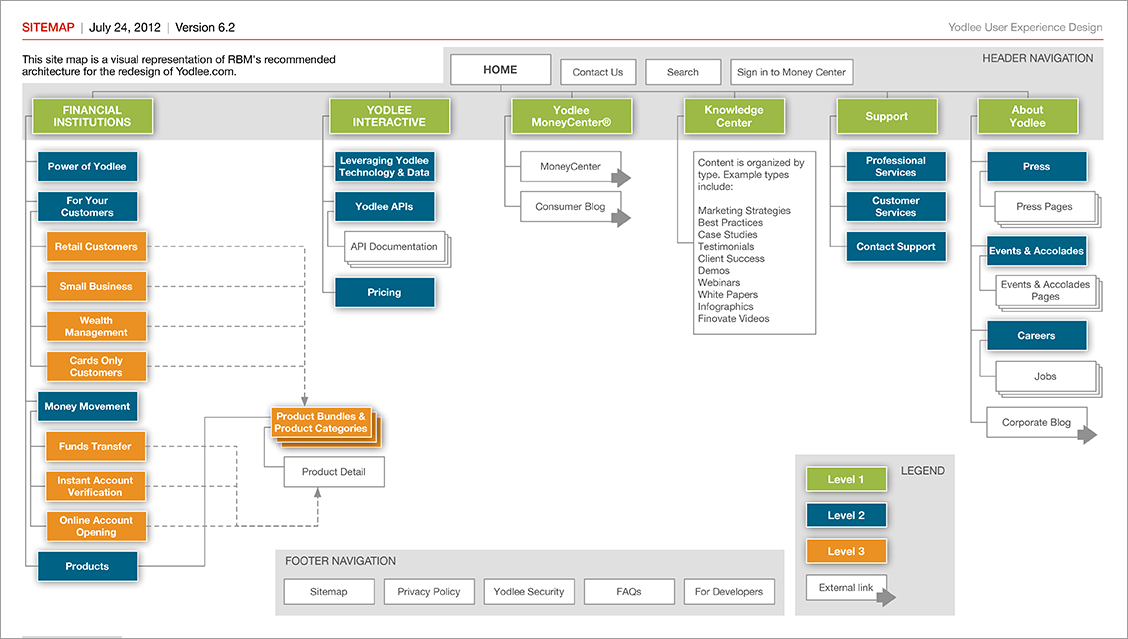Click the Level 1 legend swatch
This screenshot has height=639, width=1128.
846,479
